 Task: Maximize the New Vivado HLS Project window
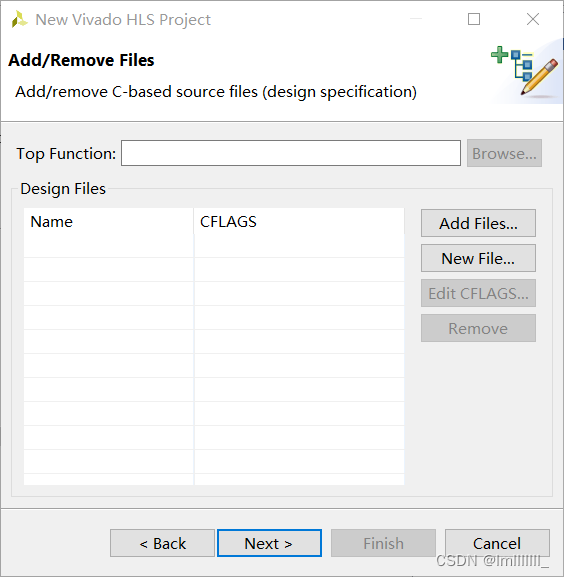[474, 19]
